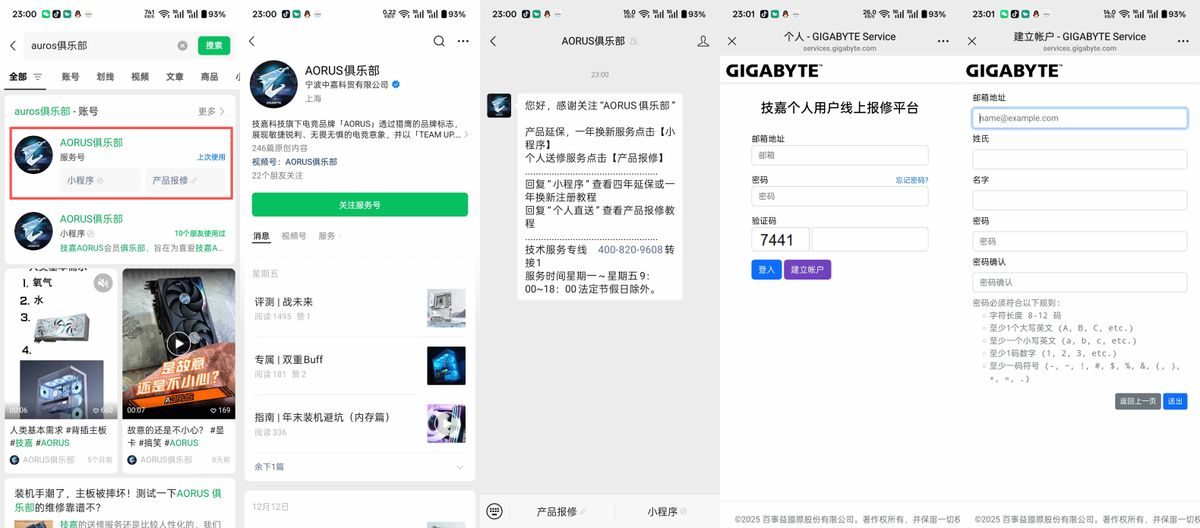Screen dimensions: 1200x528
Task: Switch to keyboard input icon in chat
Action: [x=494, y=511]
